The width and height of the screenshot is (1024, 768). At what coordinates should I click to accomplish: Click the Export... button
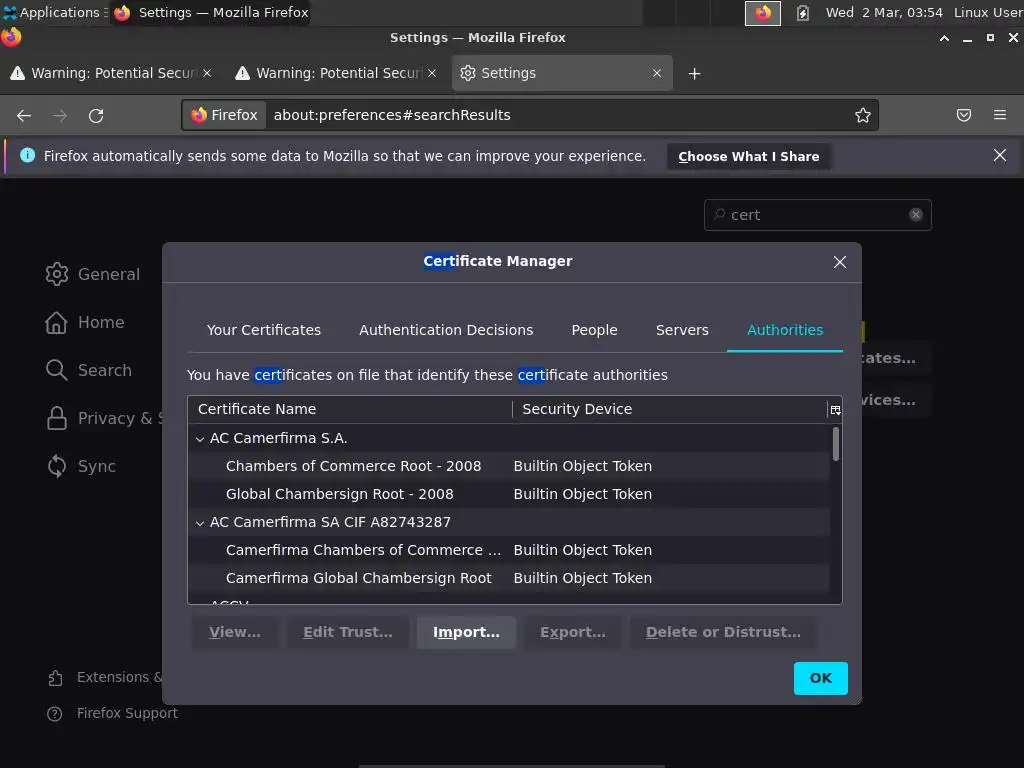tap(573, 632)
